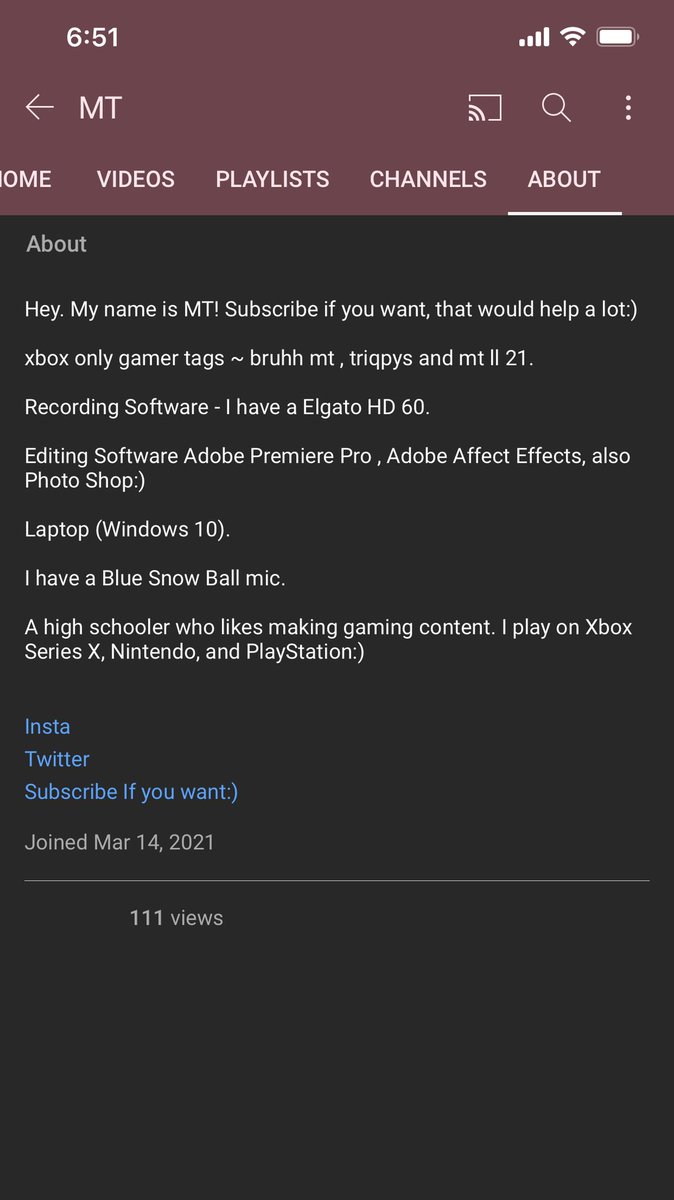Tap the cellular signal bars icon
This screenshot has height=1200, width=674.
pyautogui.click(x=534, y=38)
